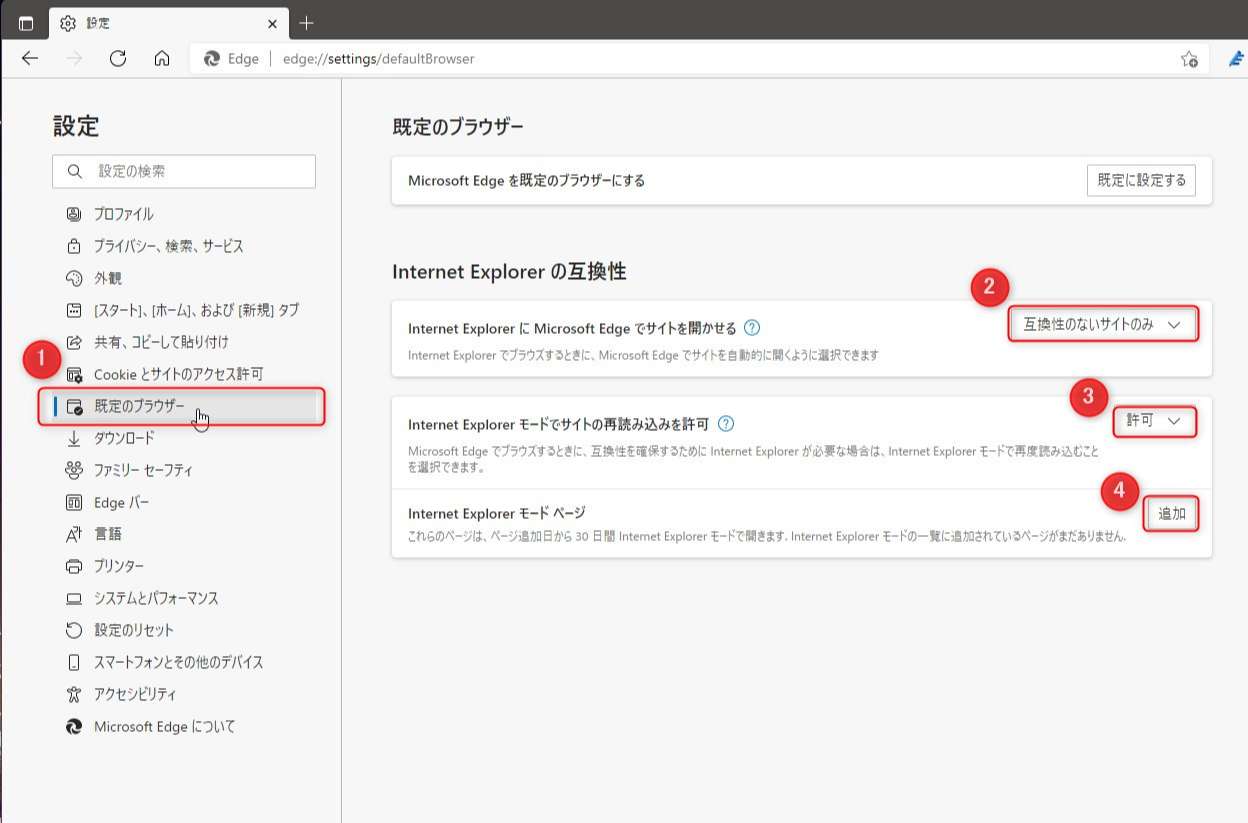The height and width of the screenshot is (823, 1248).
Task: Click the Forward arrow icon
Action: (x=74, y=58)
